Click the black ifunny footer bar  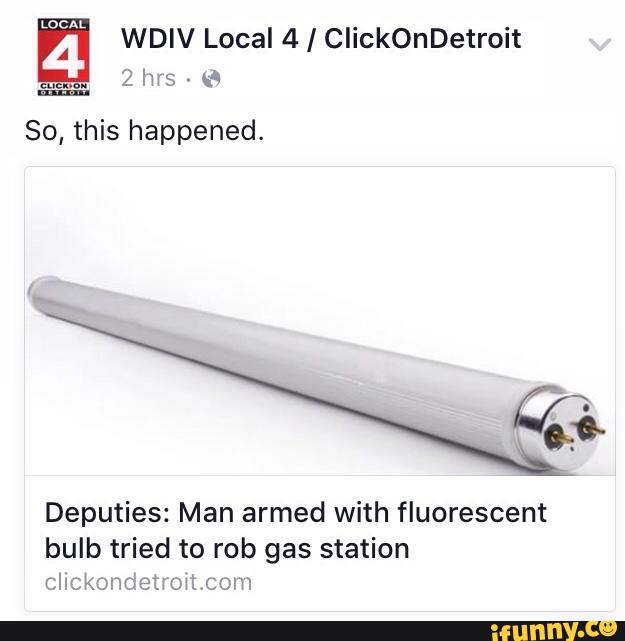tap(312, 631)
